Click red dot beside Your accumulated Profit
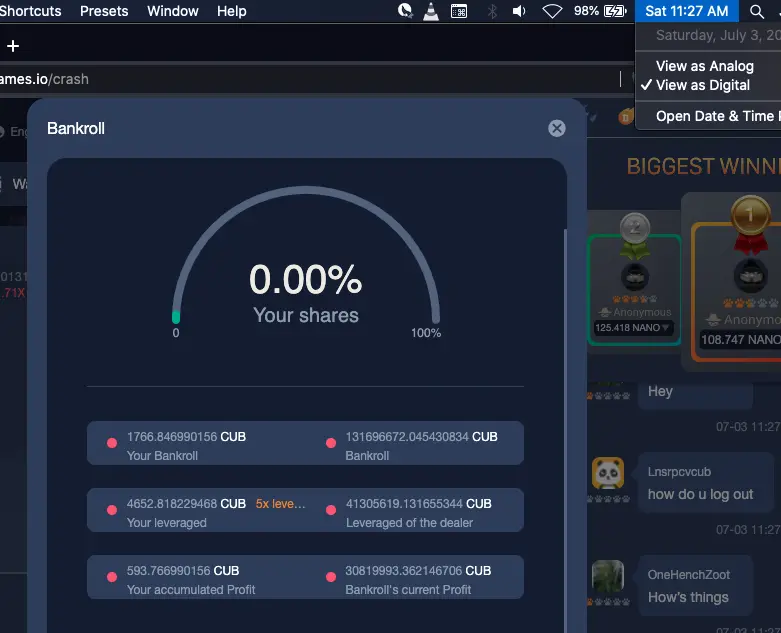The height and width of the screenshot is (633, 781). pos(112,577)
